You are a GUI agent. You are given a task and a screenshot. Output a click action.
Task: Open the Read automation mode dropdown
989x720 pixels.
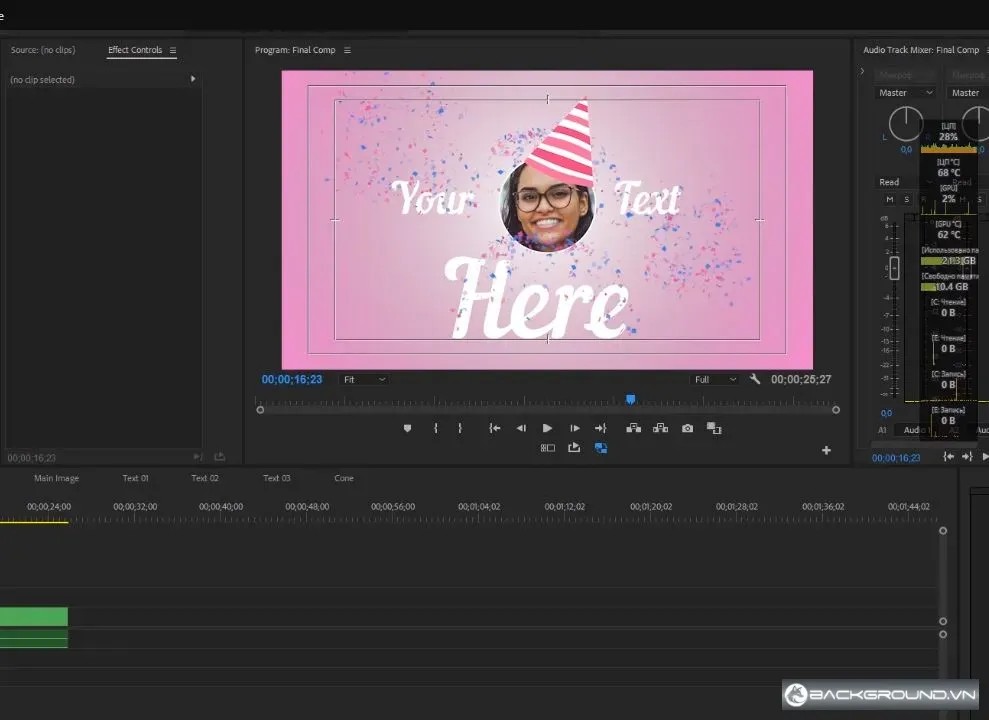click(x=906, y=182)
